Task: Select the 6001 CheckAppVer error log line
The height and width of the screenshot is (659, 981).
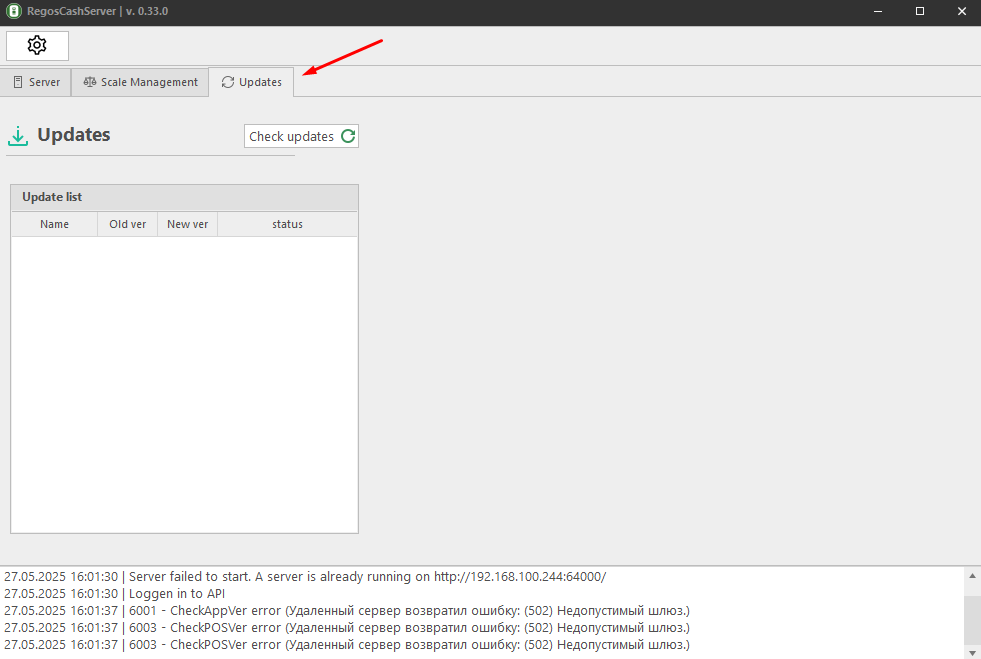Action: click(346, 610)
